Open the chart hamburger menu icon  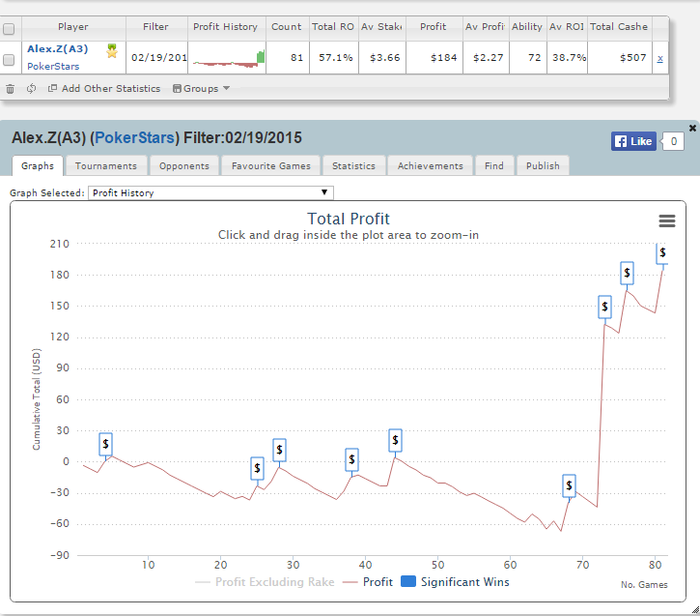coord(666,221)
